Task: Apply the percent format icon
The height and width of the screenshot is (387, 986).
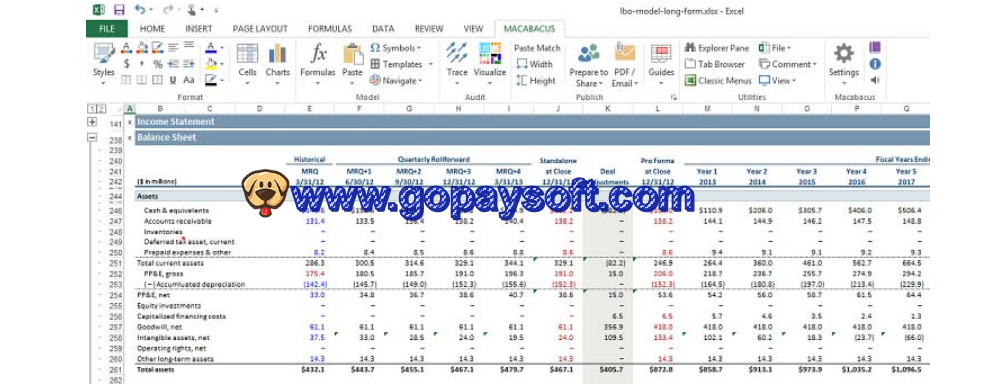Action: (158, 64)
